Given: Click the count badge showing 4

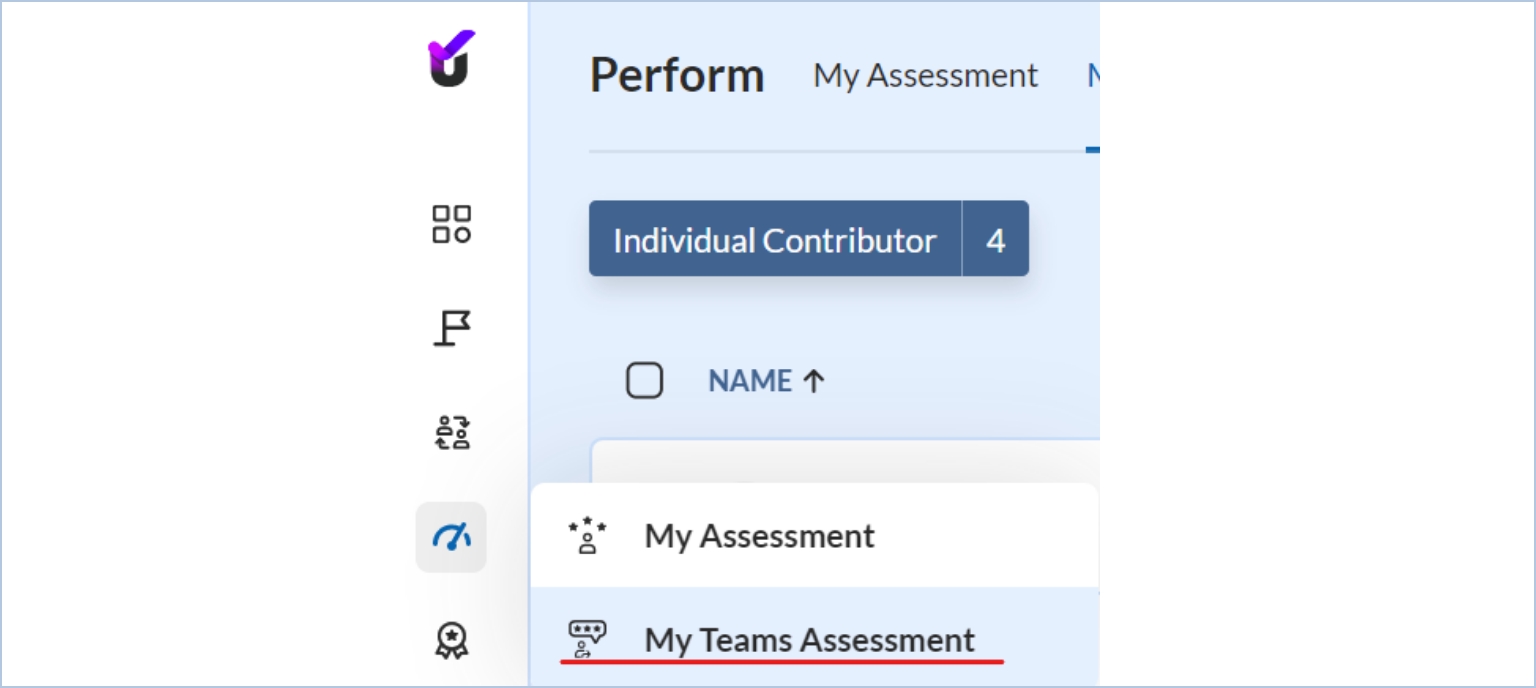Looking at the screenshot, I should click(x=995, y=239).
